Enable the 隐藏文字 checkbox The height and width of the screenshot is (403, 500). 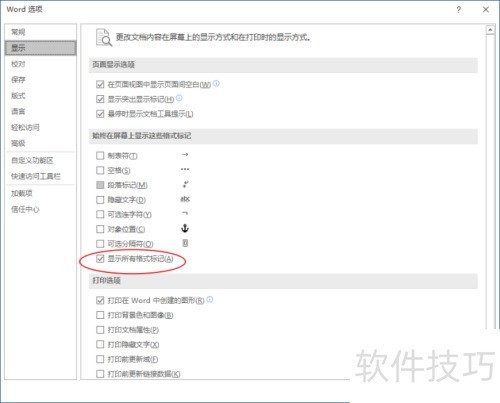pyautogui.click(x=100, y=200)
